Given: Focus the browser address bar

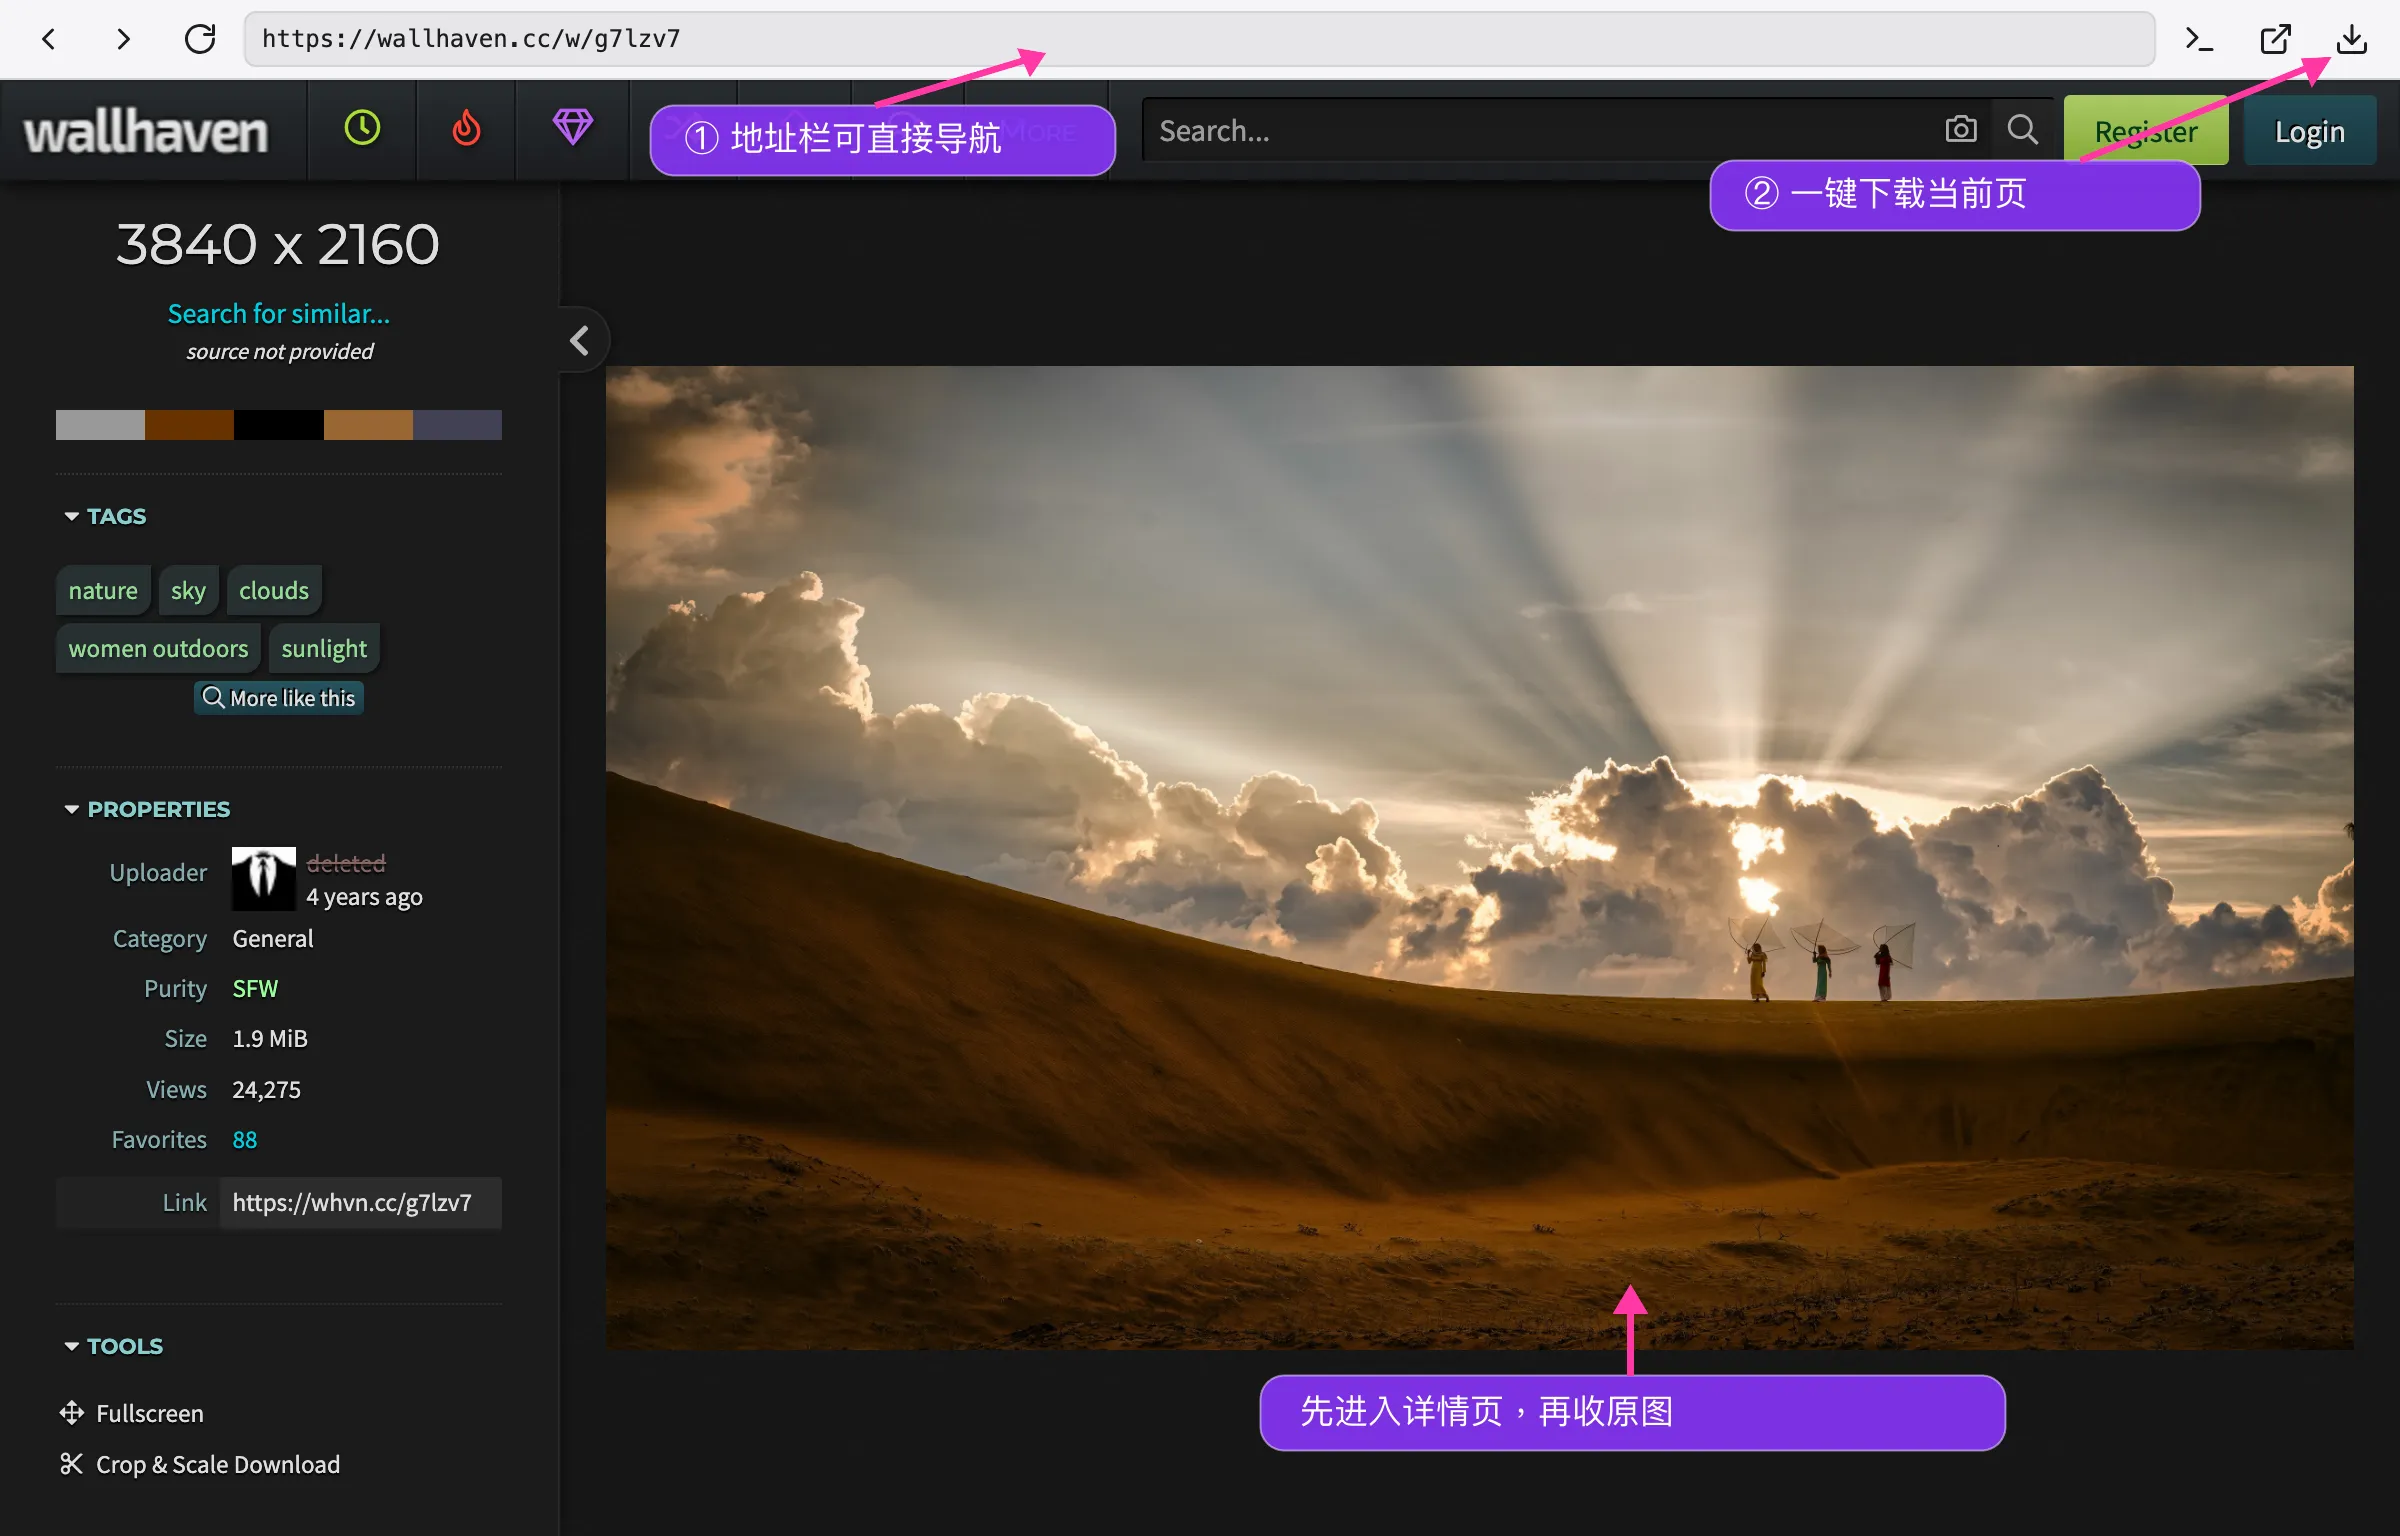Looking at the screenshot, I should [1199, 39].
